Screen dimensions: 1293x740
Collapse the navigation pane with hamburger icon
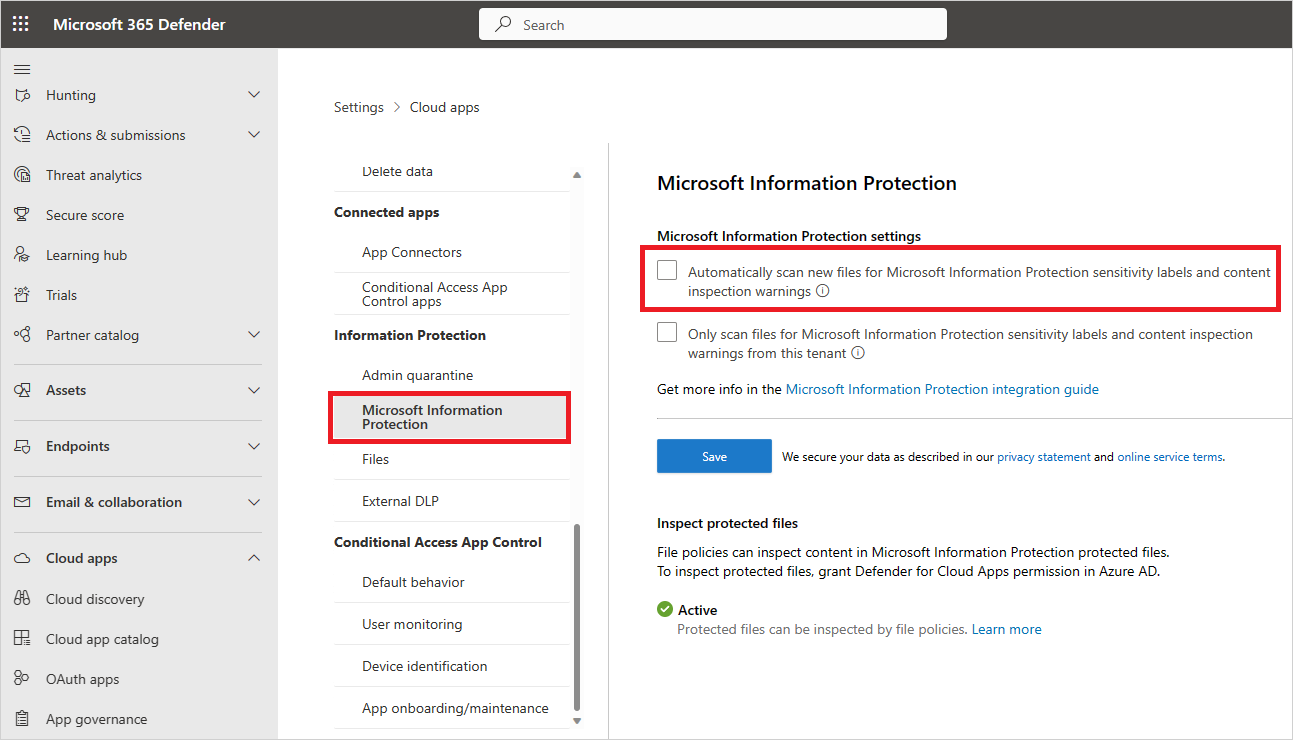point(21,69)
